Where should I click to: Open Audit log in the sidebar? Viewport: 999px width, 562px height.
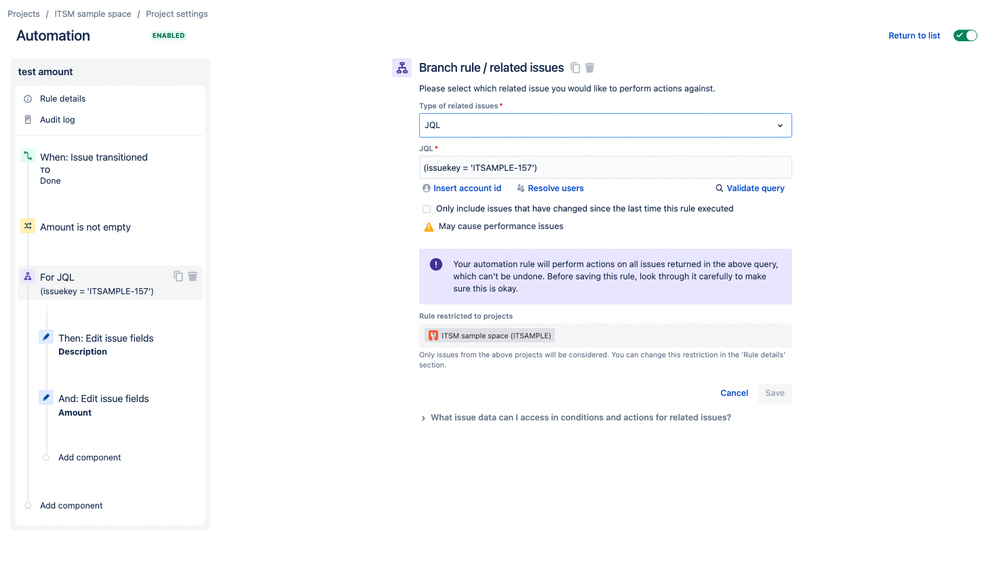(57, 120)
